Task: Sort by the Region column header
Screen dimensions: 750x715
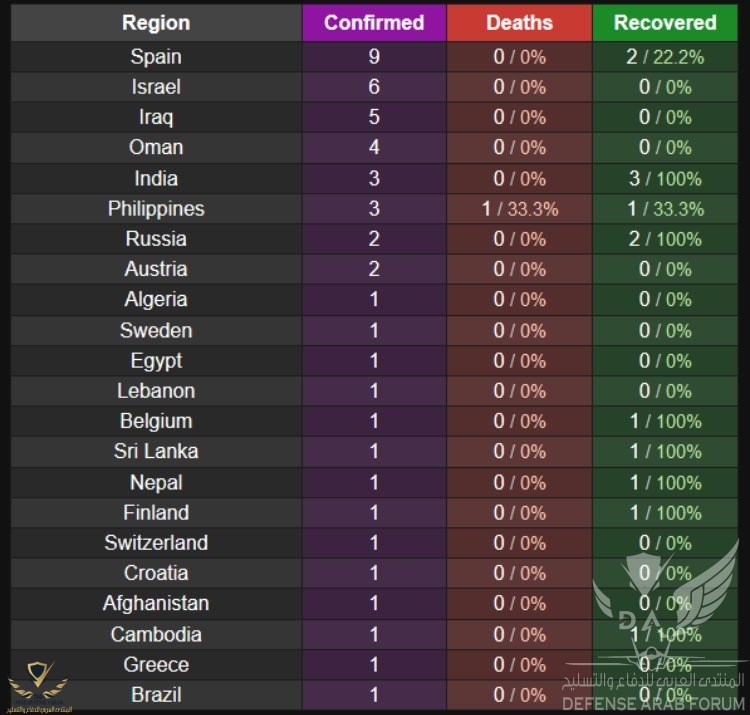Action: (156, 23)
